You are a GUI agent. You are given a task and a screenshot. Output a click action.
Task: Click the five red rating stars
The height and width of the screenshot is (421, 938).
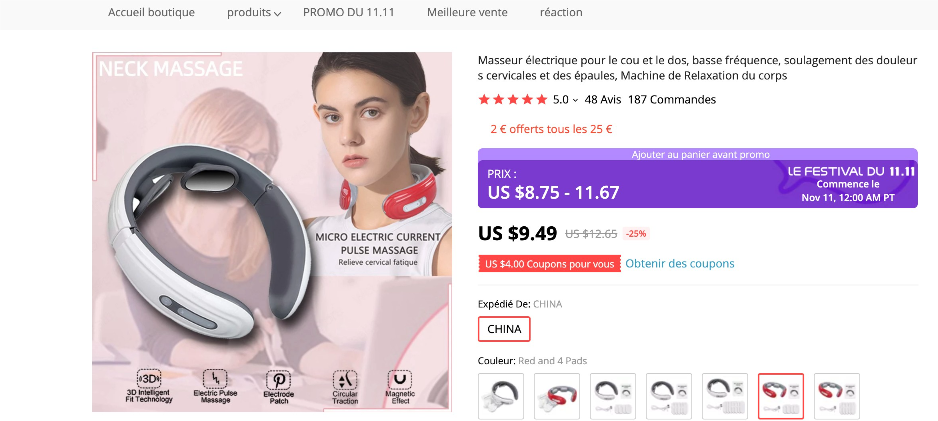point(513,100)
